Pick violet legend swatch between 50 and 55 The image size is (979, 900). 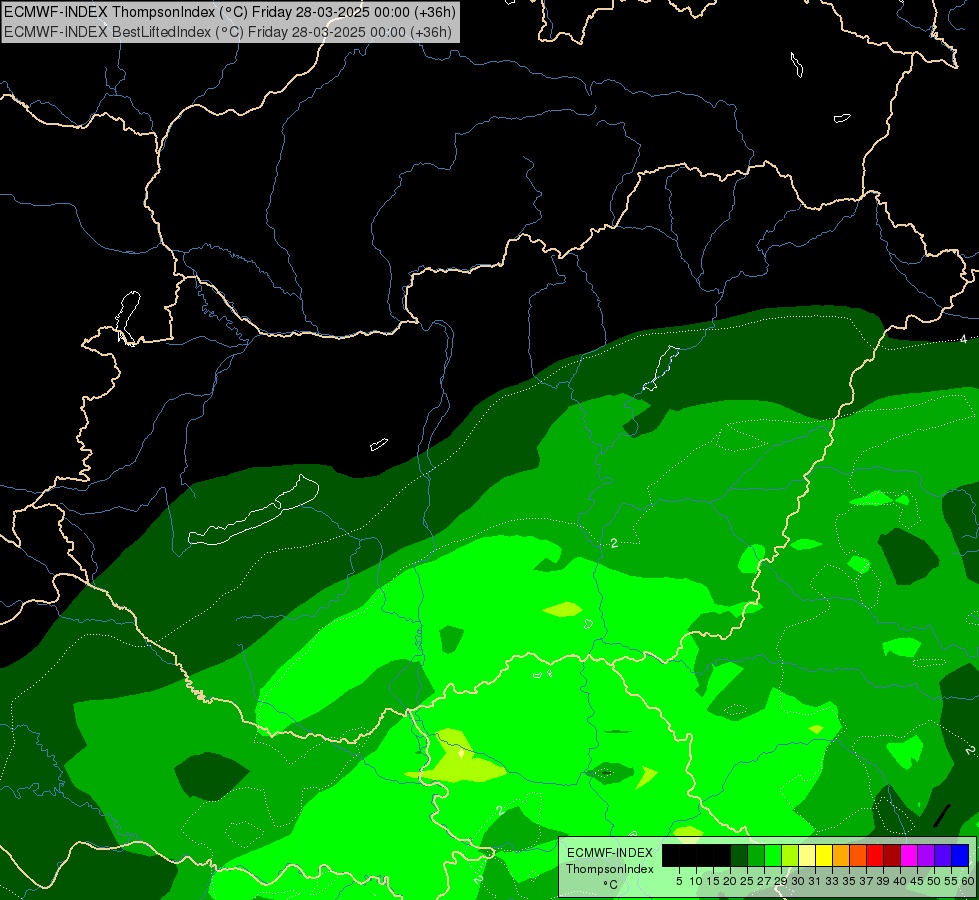(x=942, y=855)
